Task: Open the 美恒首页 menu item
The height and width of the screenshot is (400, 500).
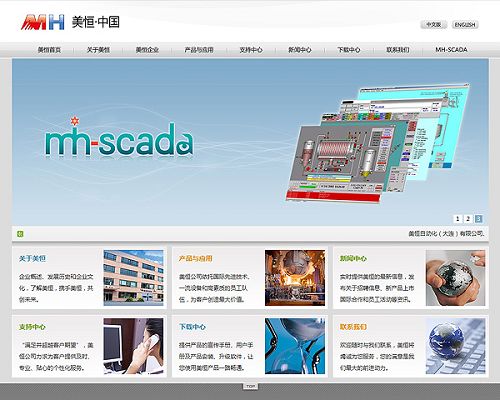Action: coord(49,50)
